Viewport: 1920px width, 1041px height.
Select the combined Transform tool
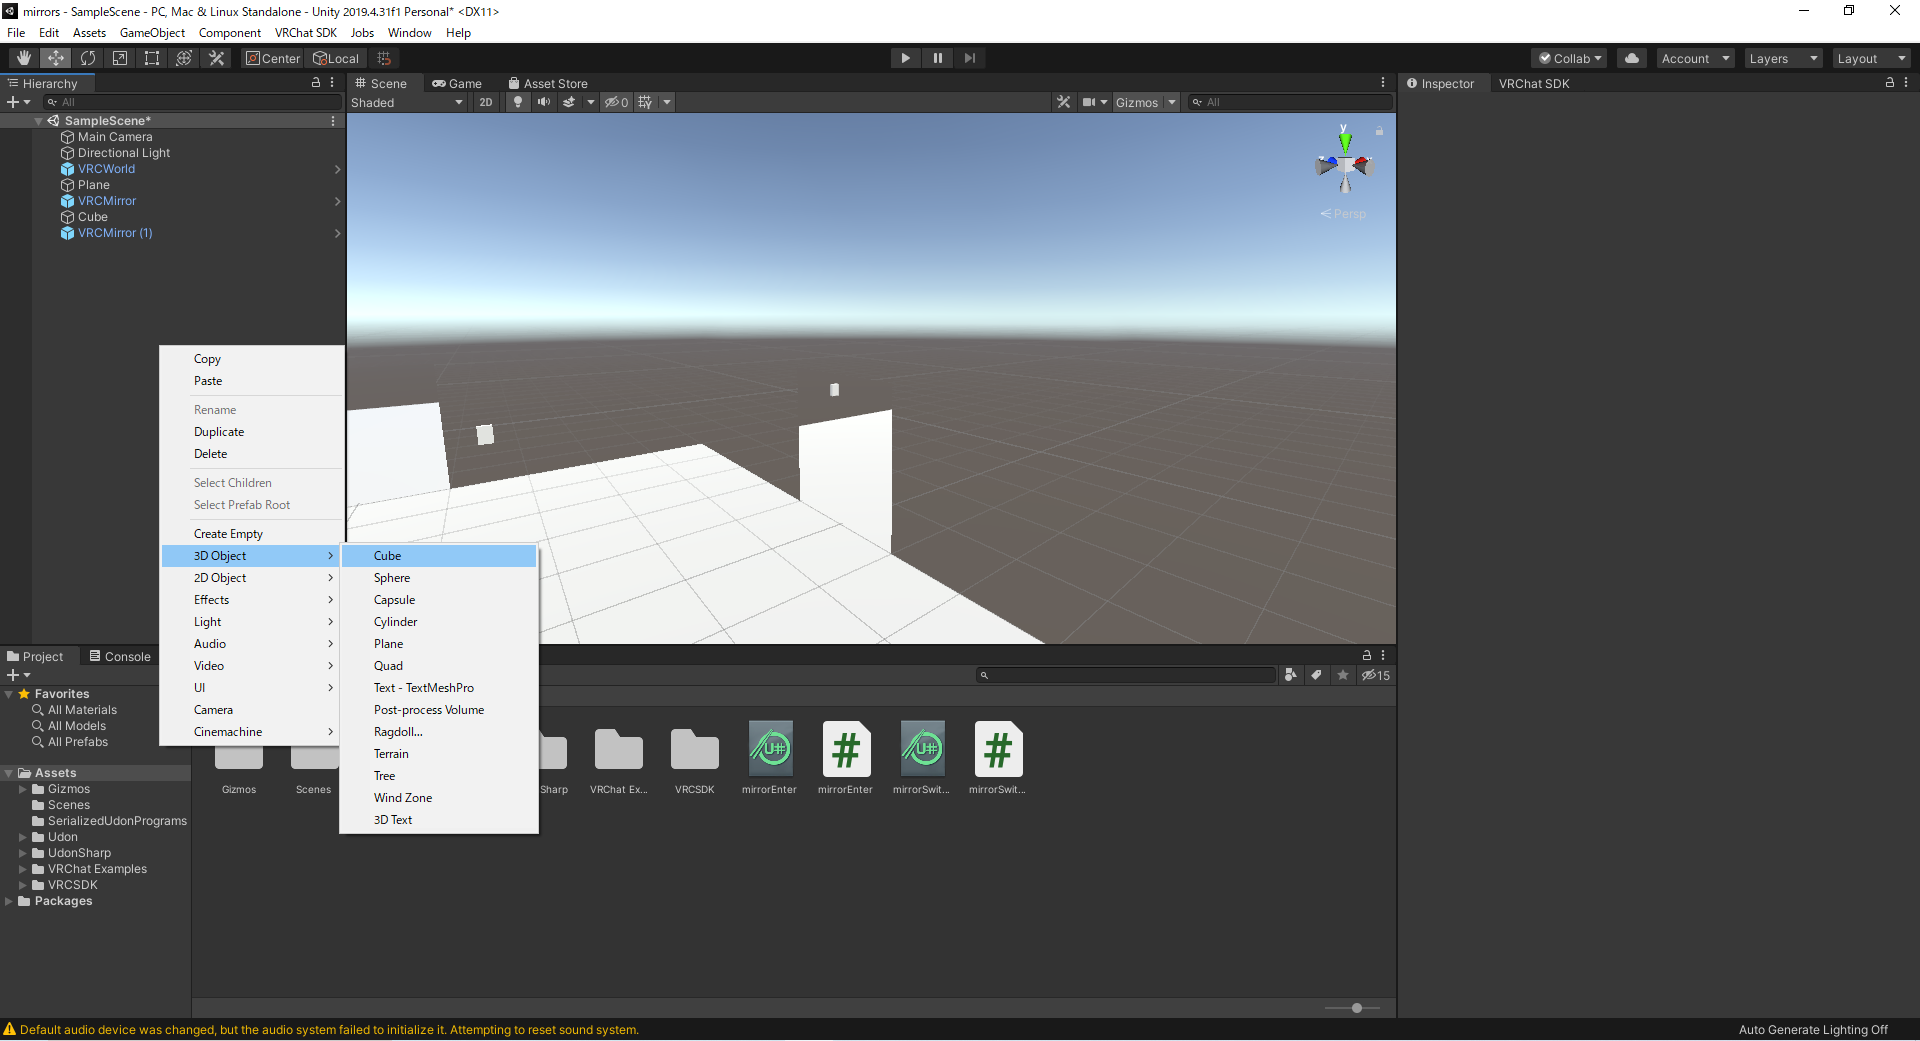[x=184, y=58]
